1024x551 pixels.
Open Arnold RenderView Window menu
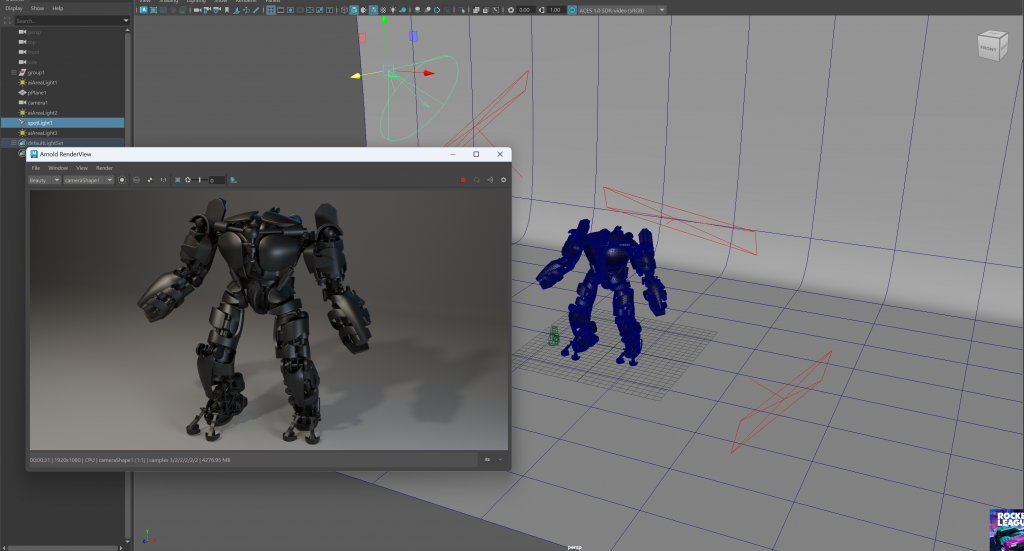pos(58,168)
